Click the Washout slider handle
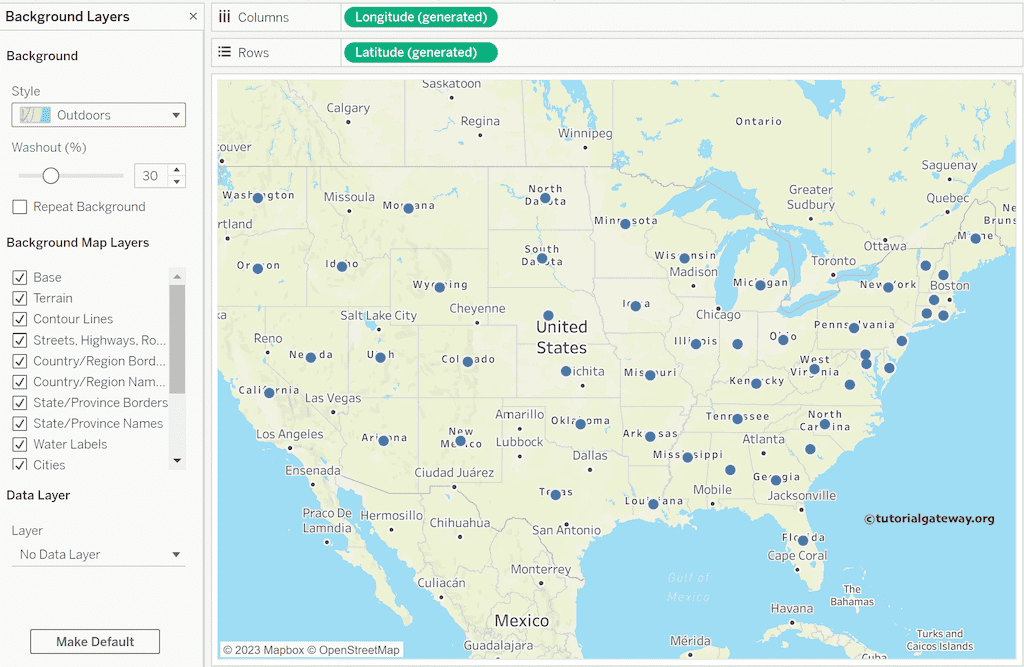This screenshot has width=1024, height=667. click(50, 175)
